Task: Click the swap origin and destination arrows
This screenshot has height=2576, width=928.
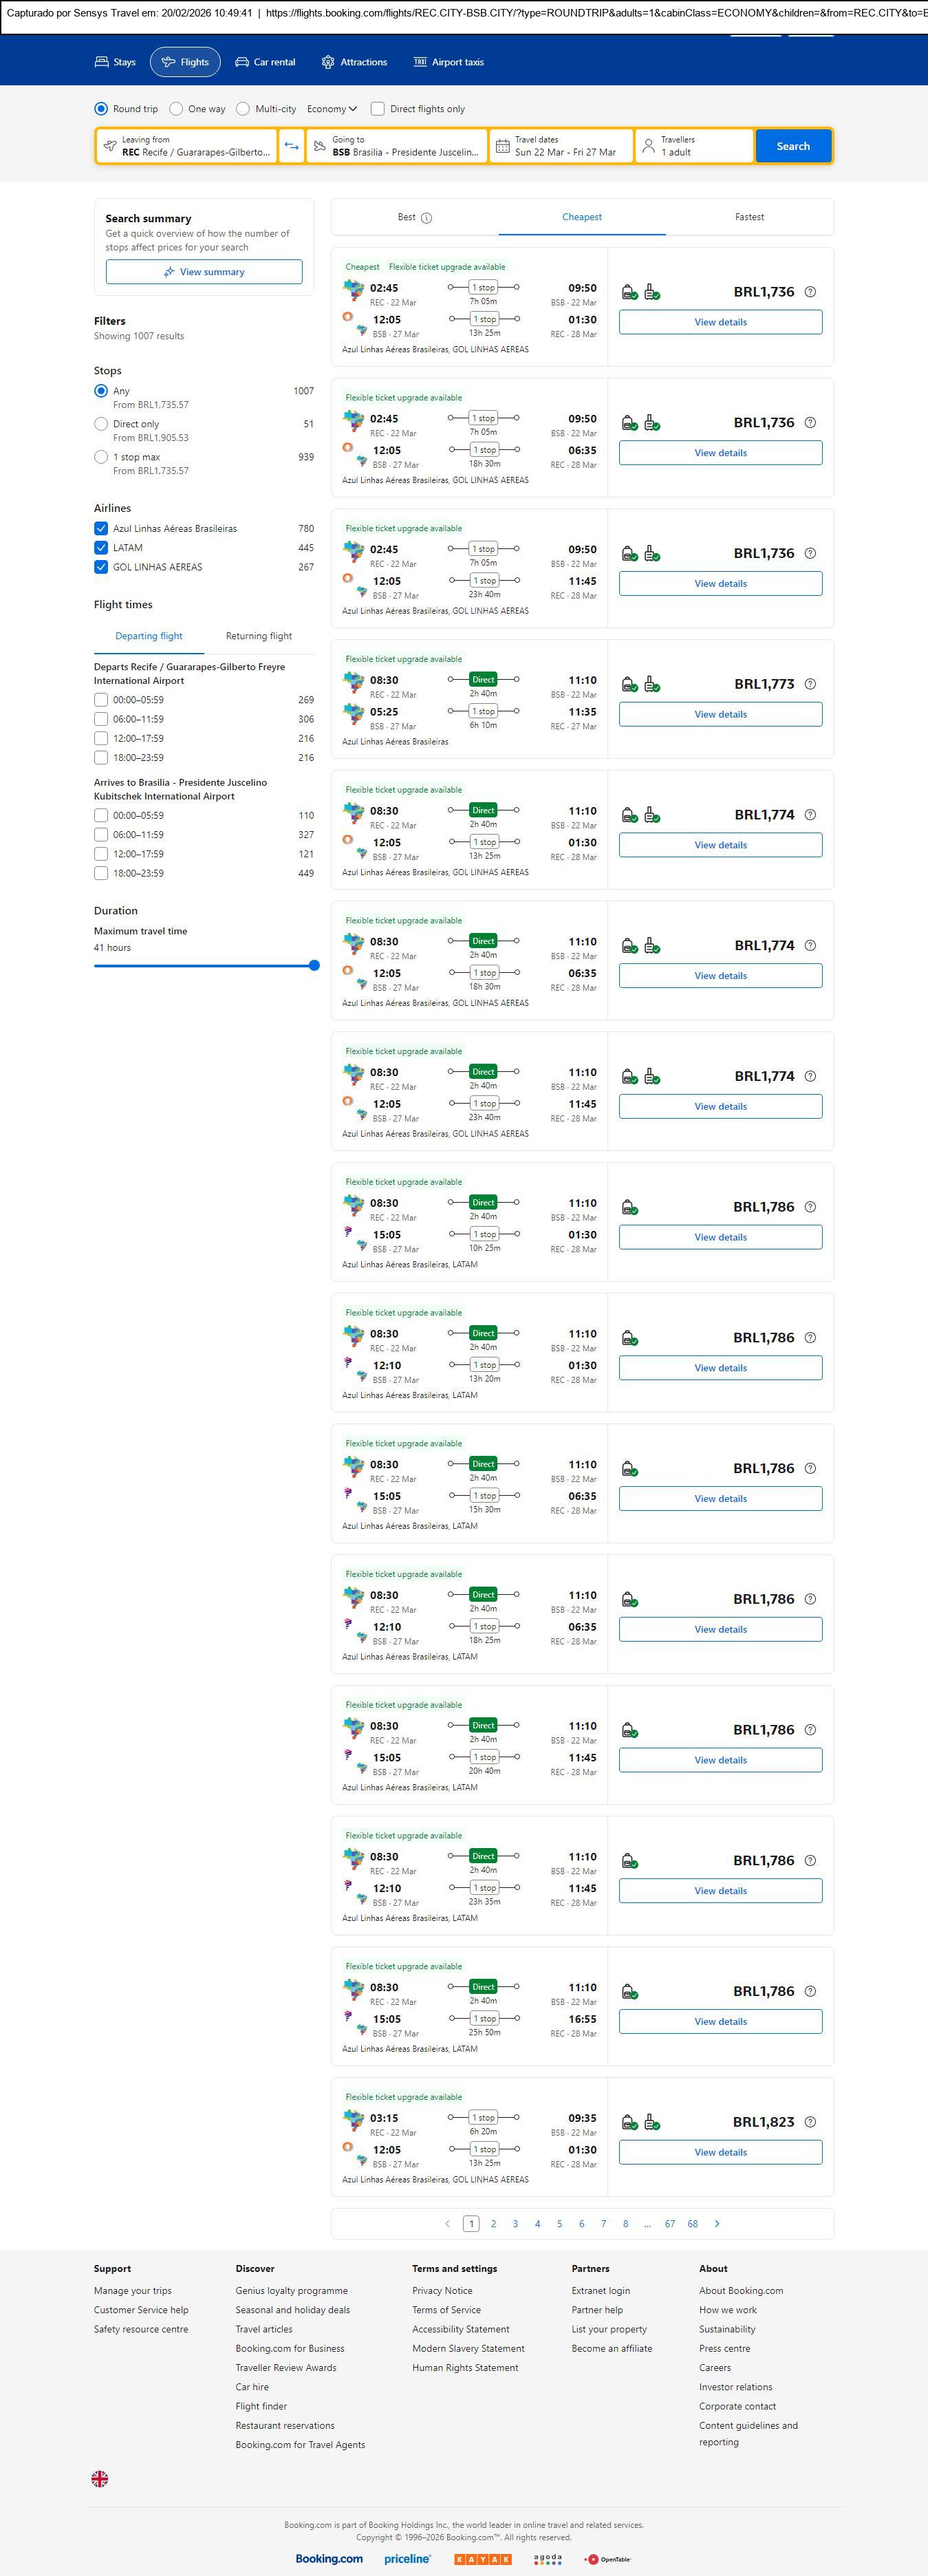Action: click(291, 146)
